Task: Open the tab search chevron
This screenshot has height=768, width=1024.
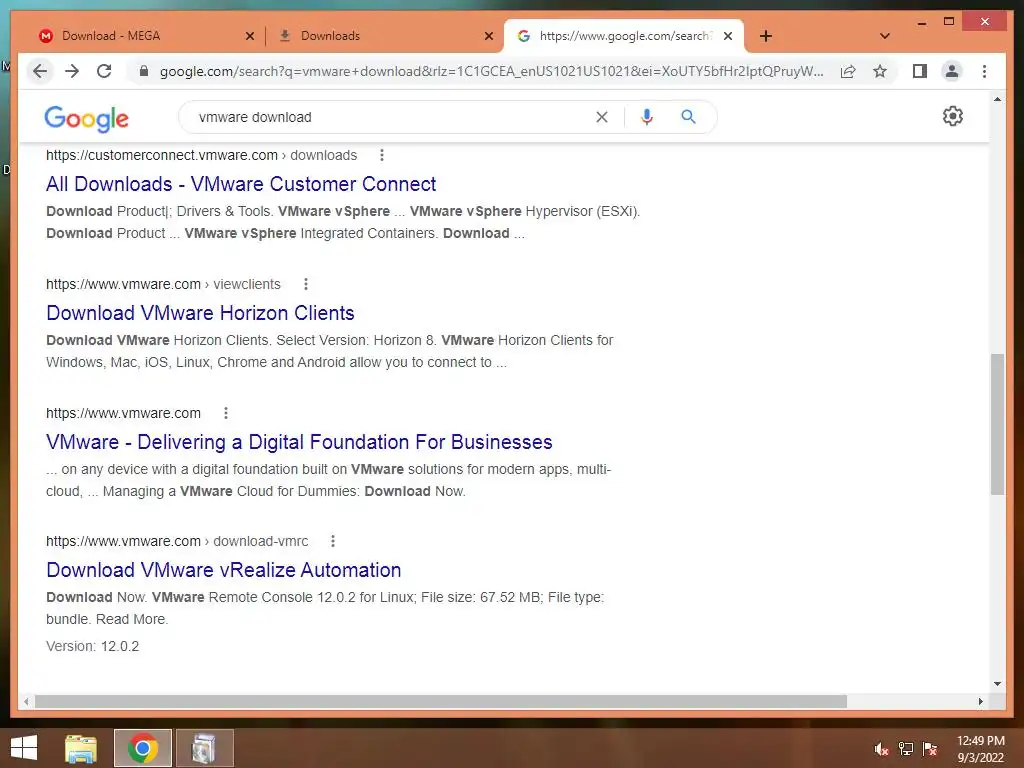Action: click(885, 36)
